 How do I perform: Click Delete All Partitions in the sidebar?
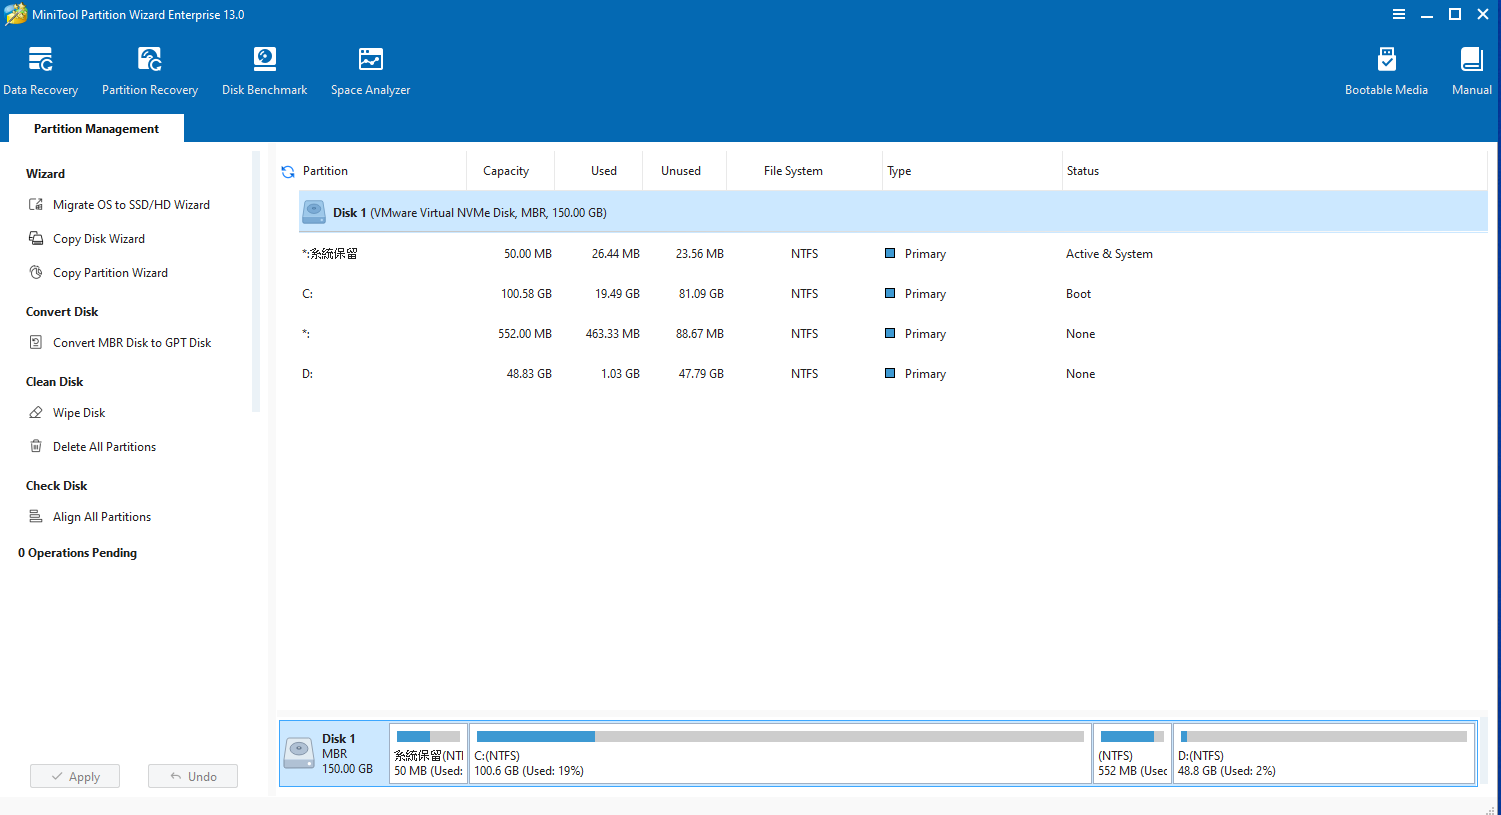coord(104,447)
